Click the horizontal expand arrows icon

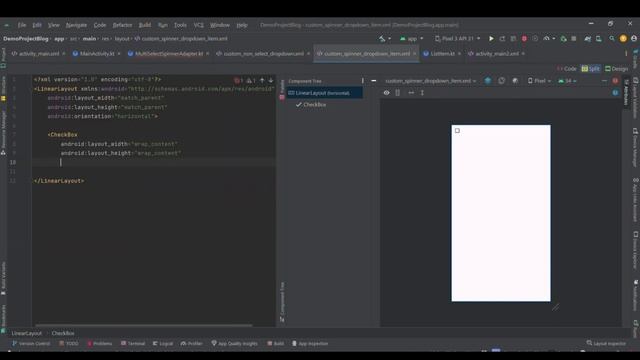click(411, 93)
